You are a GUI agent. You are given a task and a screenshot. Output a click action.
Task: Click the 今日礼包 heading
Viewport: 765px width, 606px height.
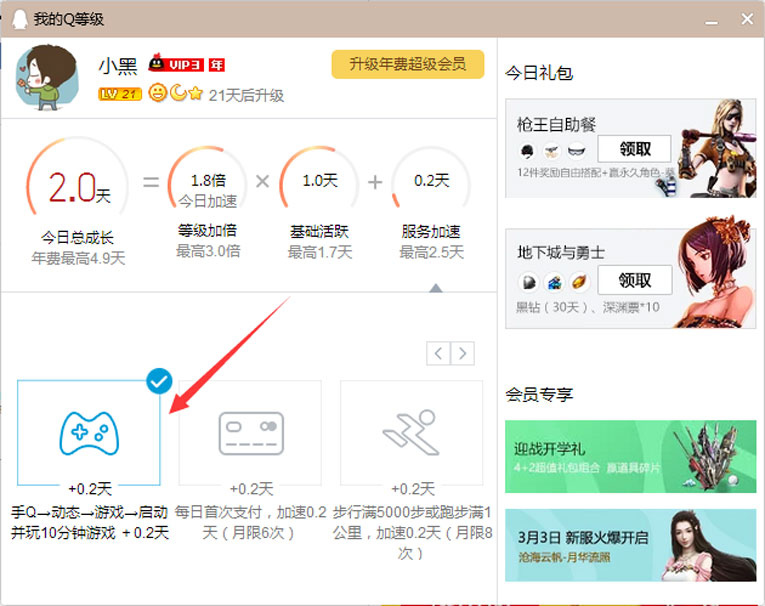click(x=539, y=73)
